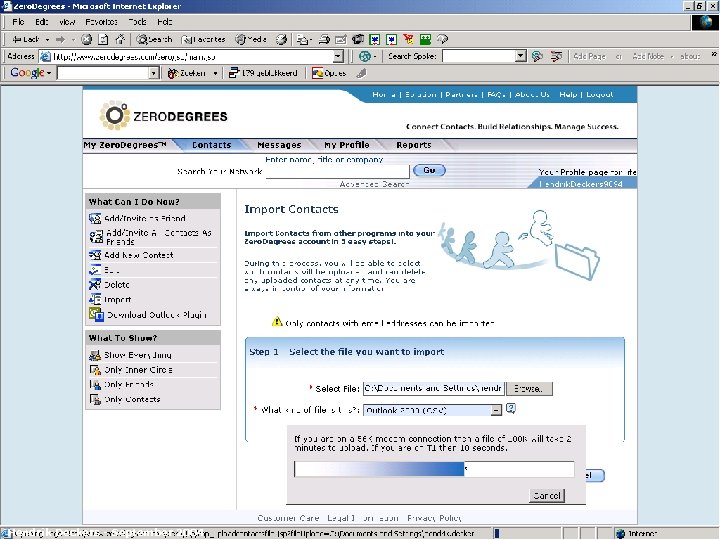720x540 pixels.
Task: Click the ZeroDegrees logo
Action: [163, 115]
